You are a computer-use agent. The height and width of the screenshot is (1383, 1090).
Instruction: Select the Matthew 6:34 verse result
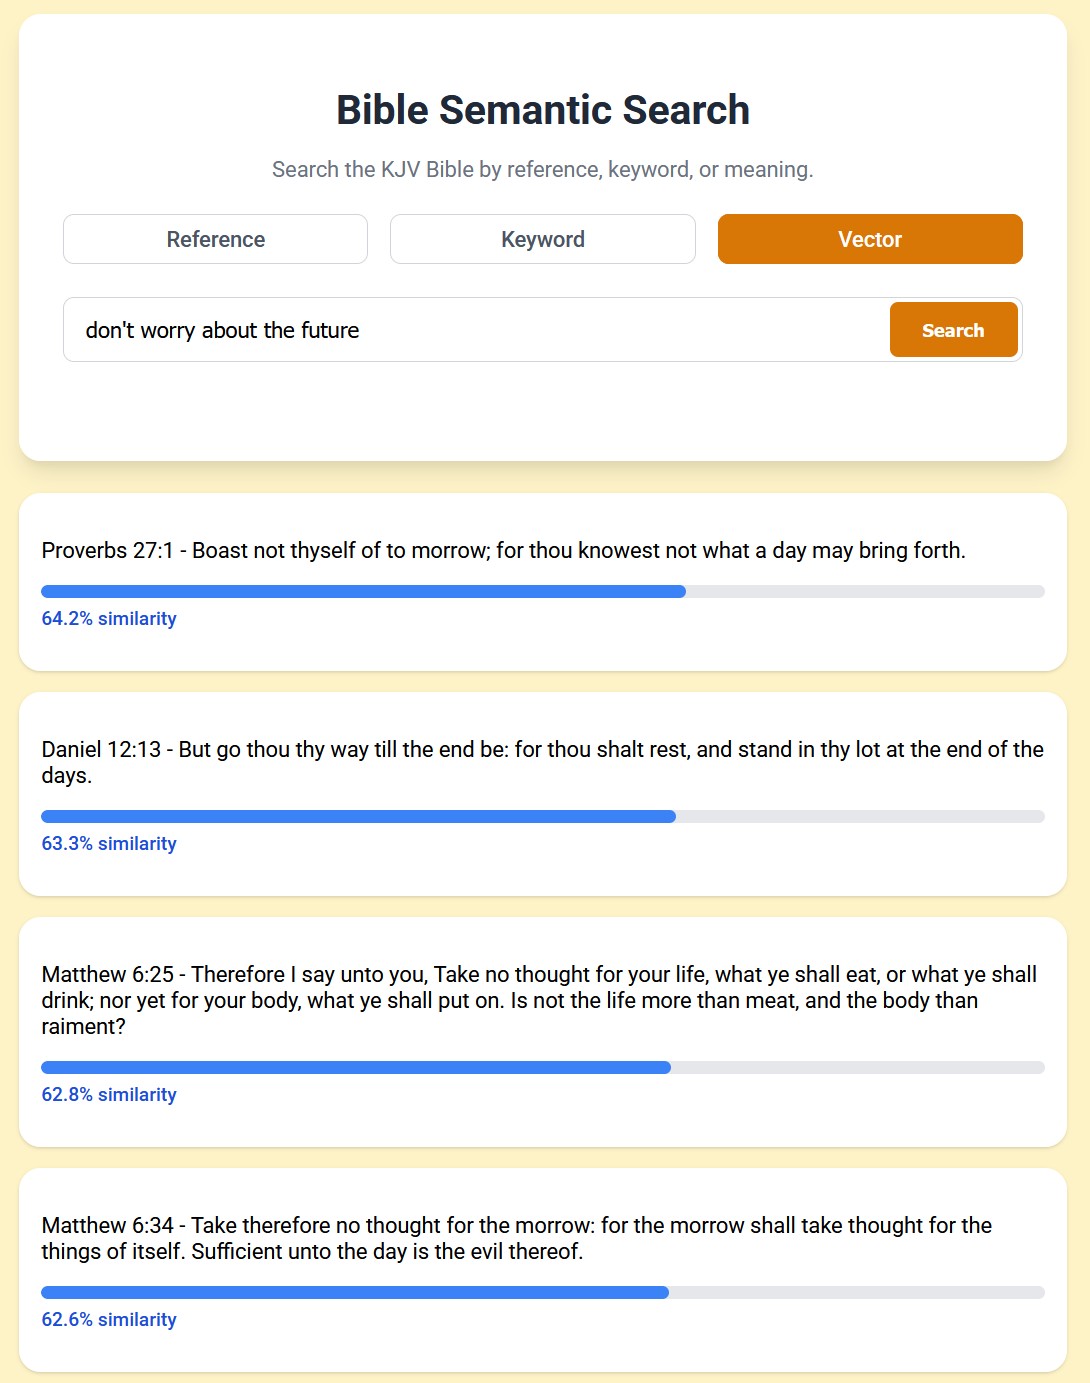(516, 1238)
